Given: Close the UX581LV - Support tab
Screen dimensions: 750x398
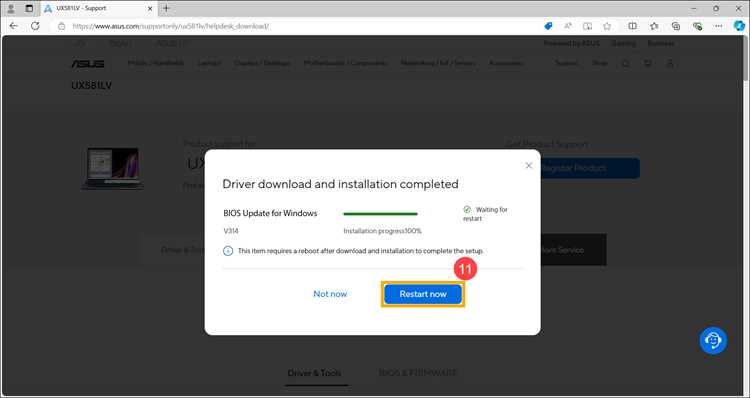Looking at the screenshot, I should [150, 9].
